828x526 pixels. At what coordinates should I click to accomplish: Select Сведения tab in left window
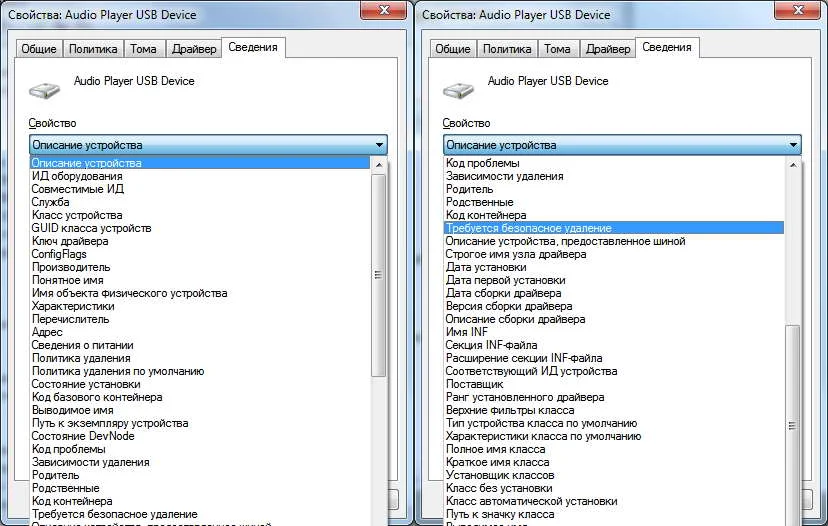point(253,47)
